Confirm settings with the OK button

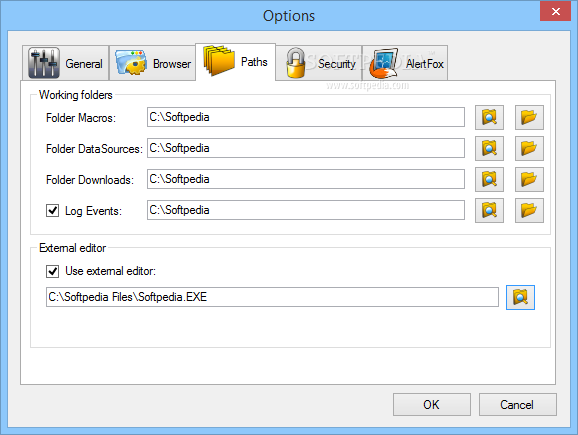point(432,404)
